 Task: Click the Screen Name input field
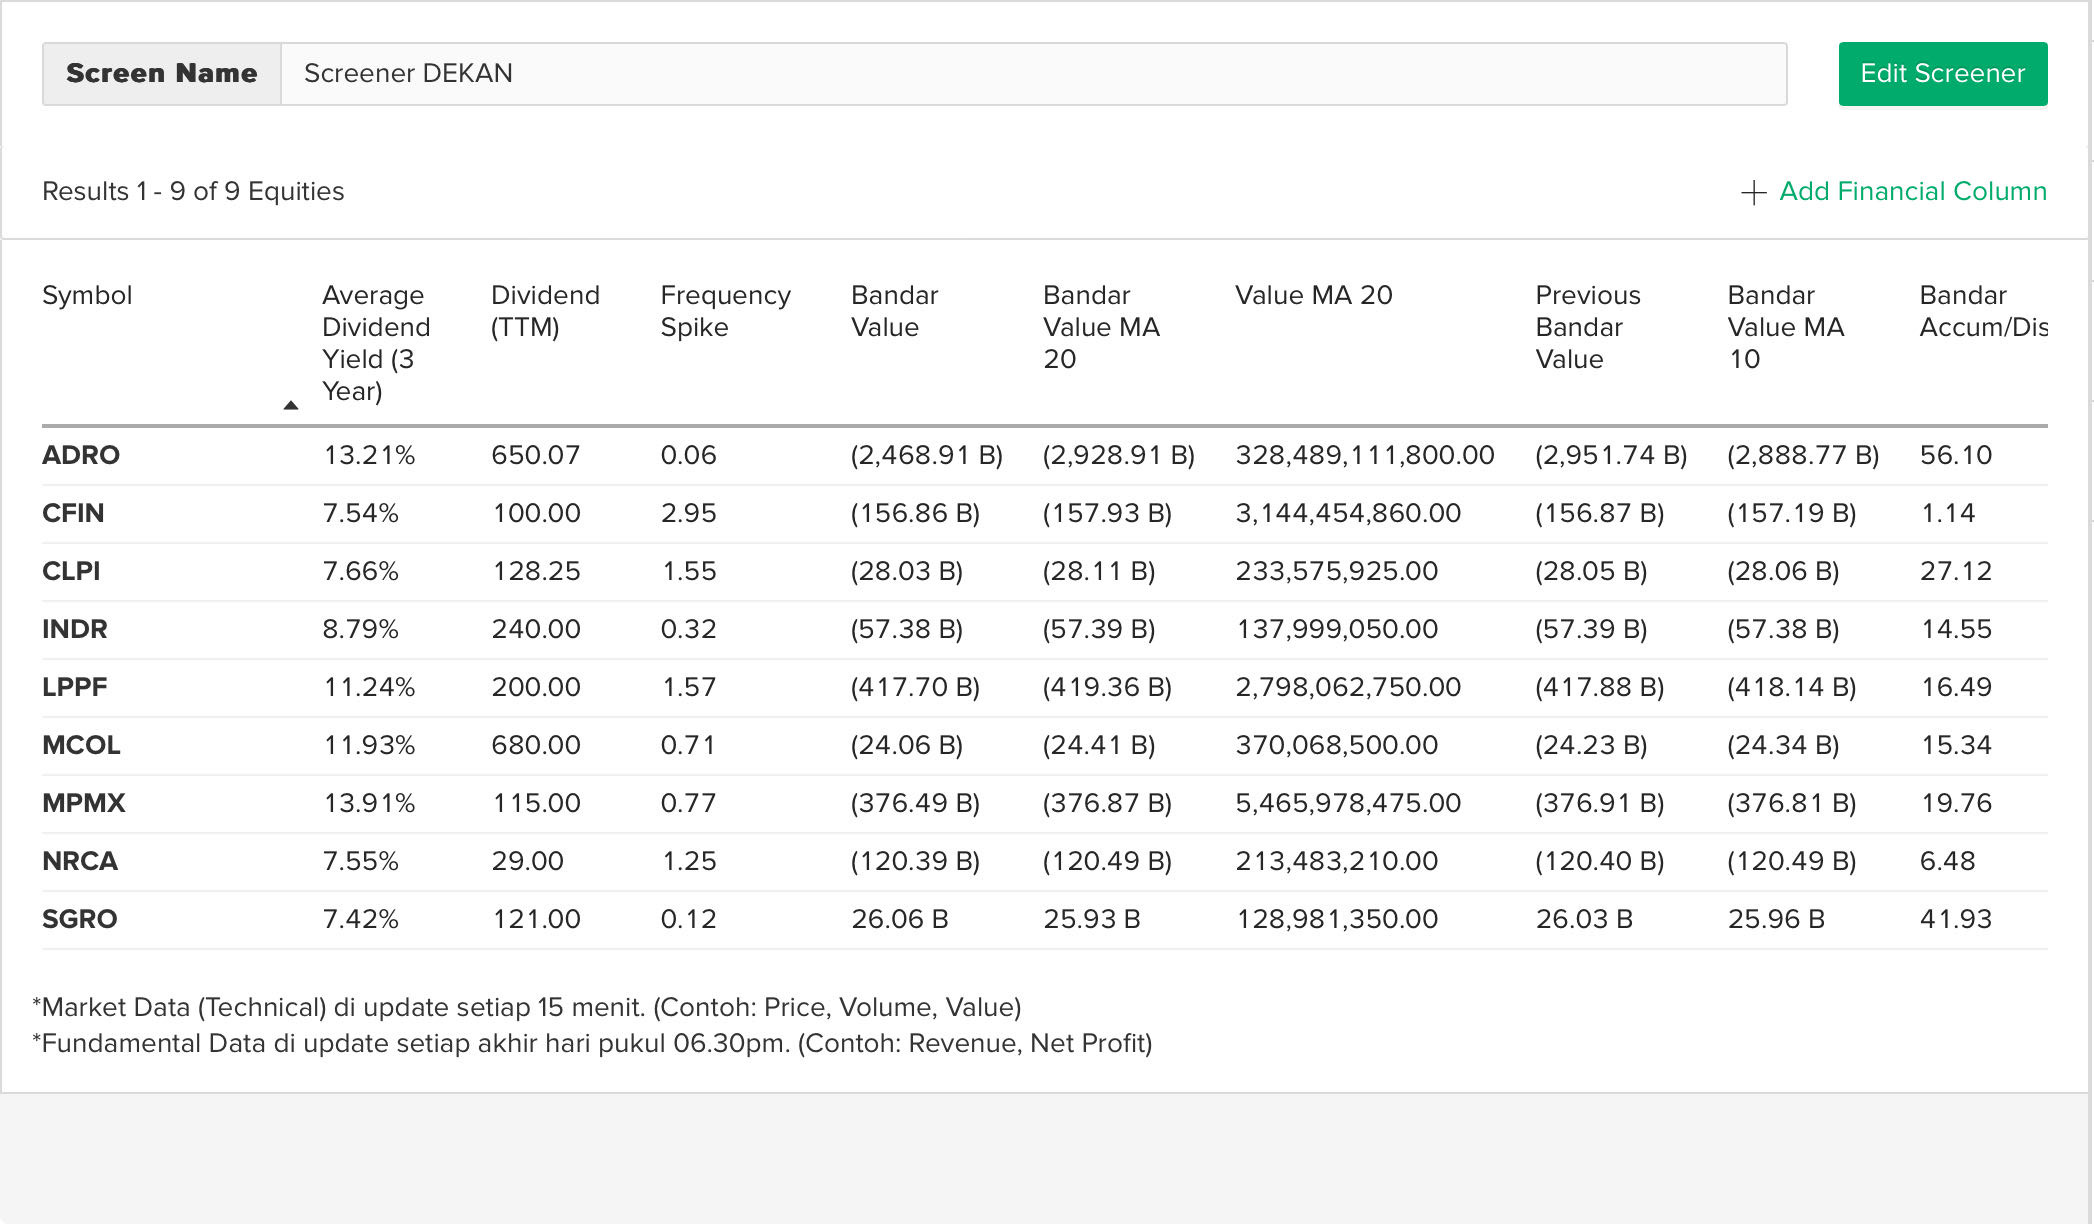point(1033,74)
